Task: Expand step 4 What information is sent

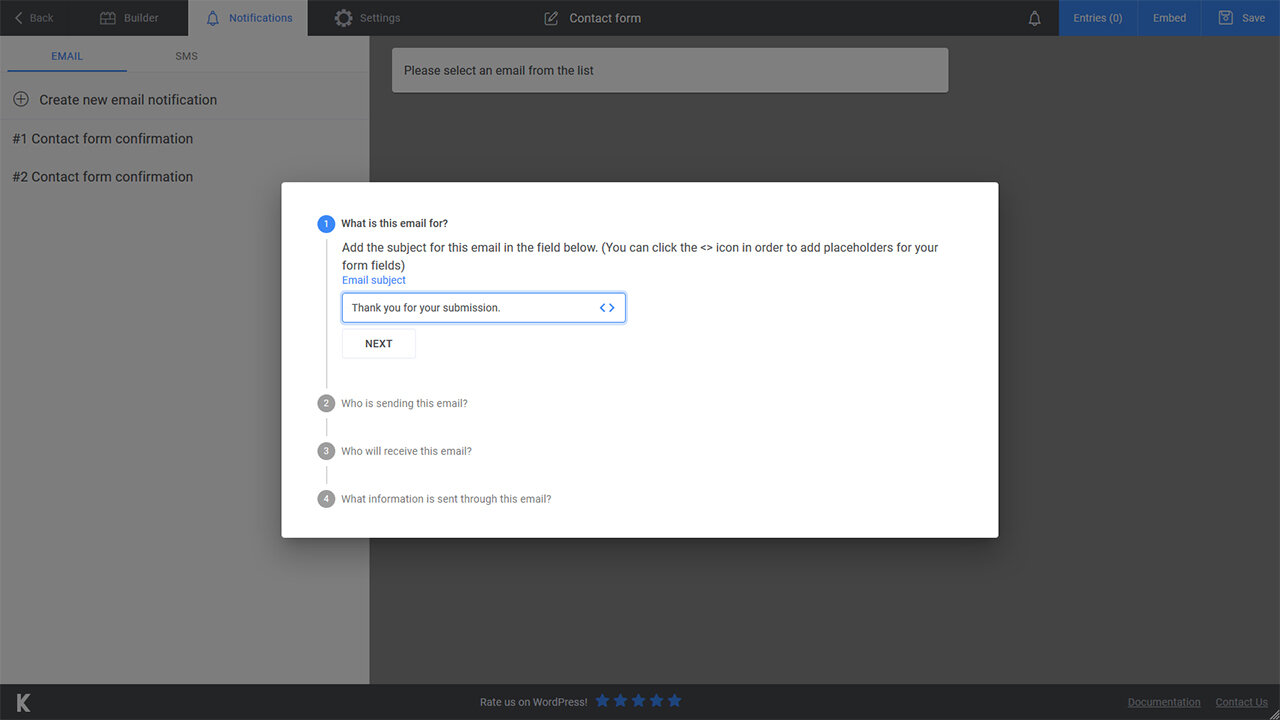Action: [x=446, y=499]
